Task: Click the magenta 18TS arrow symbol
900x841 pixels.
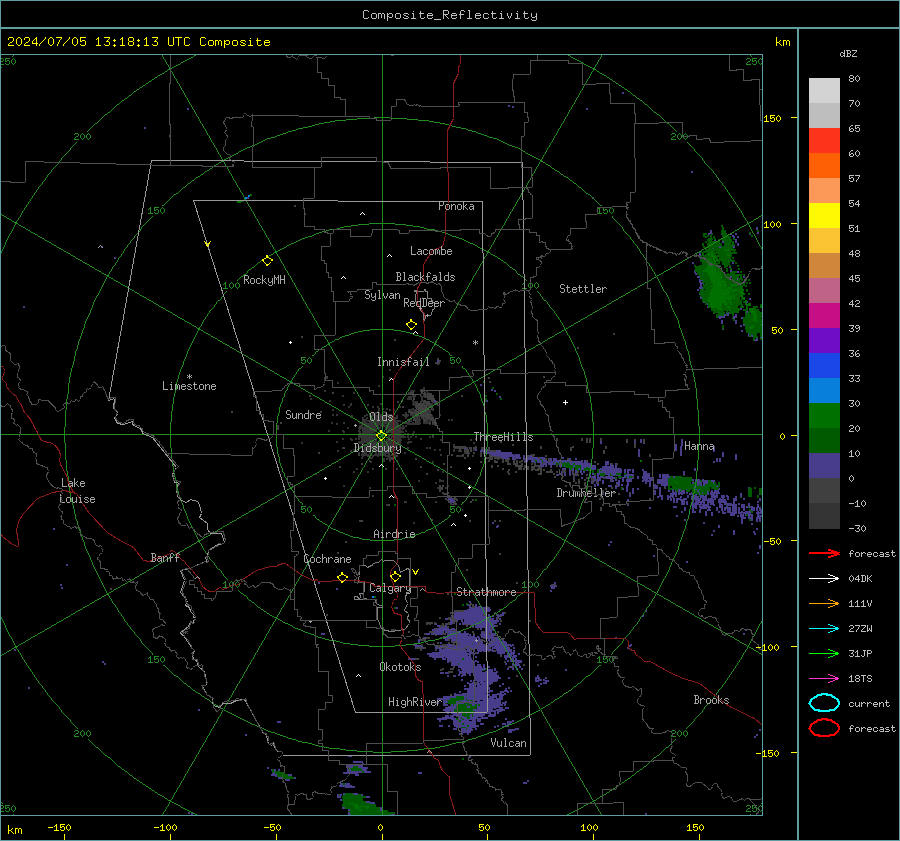Action: (824, 679)
